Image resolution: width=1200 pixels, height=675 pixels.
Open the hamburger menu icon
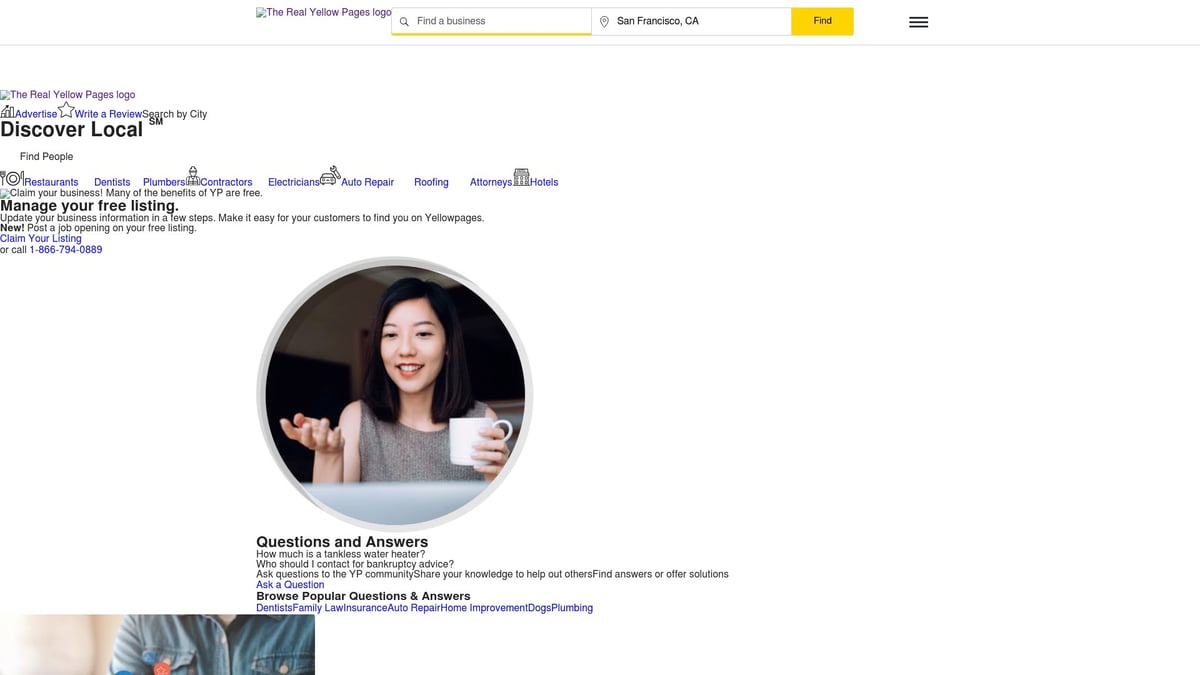point(918,22)
